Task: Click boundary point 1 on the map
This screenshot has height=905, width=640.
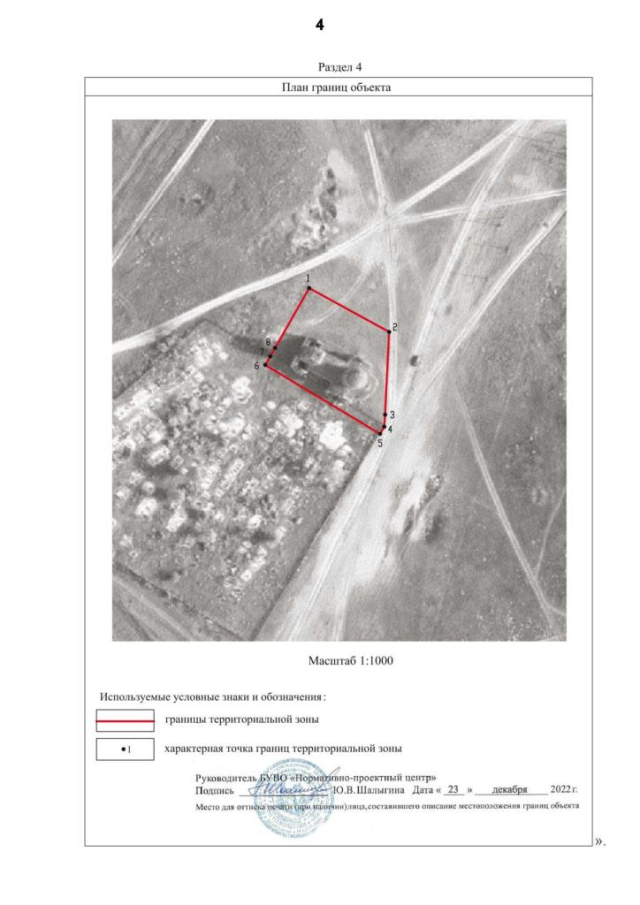Action: coord(309,289)
